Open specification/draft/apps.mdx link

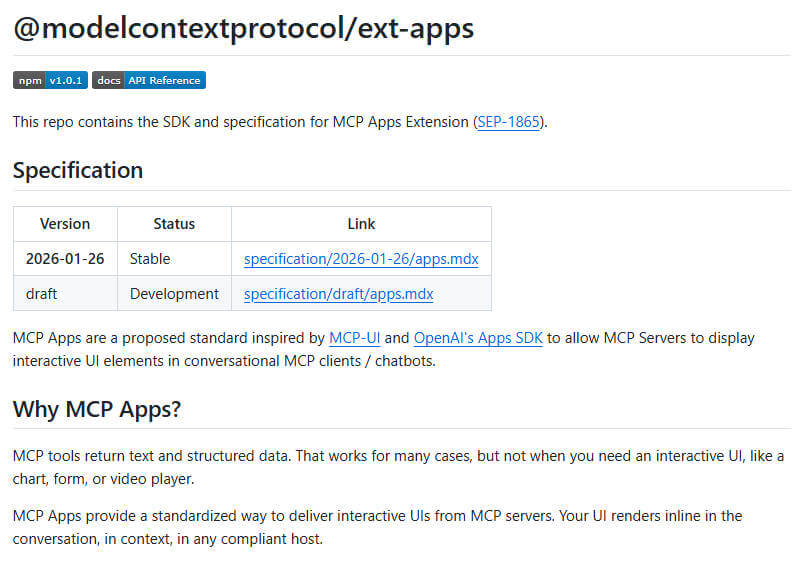(x=338, y=294)
